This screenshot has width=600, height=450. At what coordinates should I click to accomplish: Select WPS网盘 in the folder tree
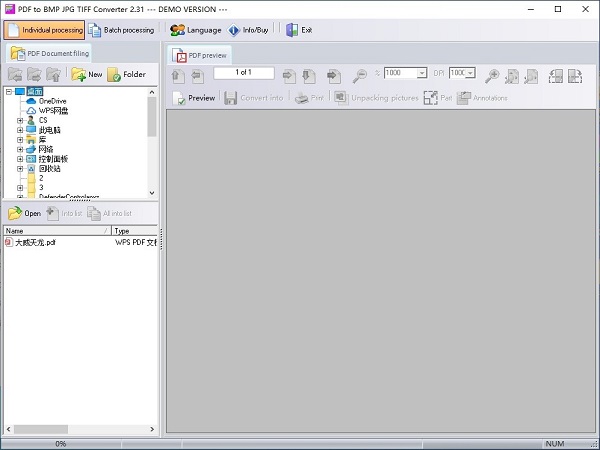[53, 111]
